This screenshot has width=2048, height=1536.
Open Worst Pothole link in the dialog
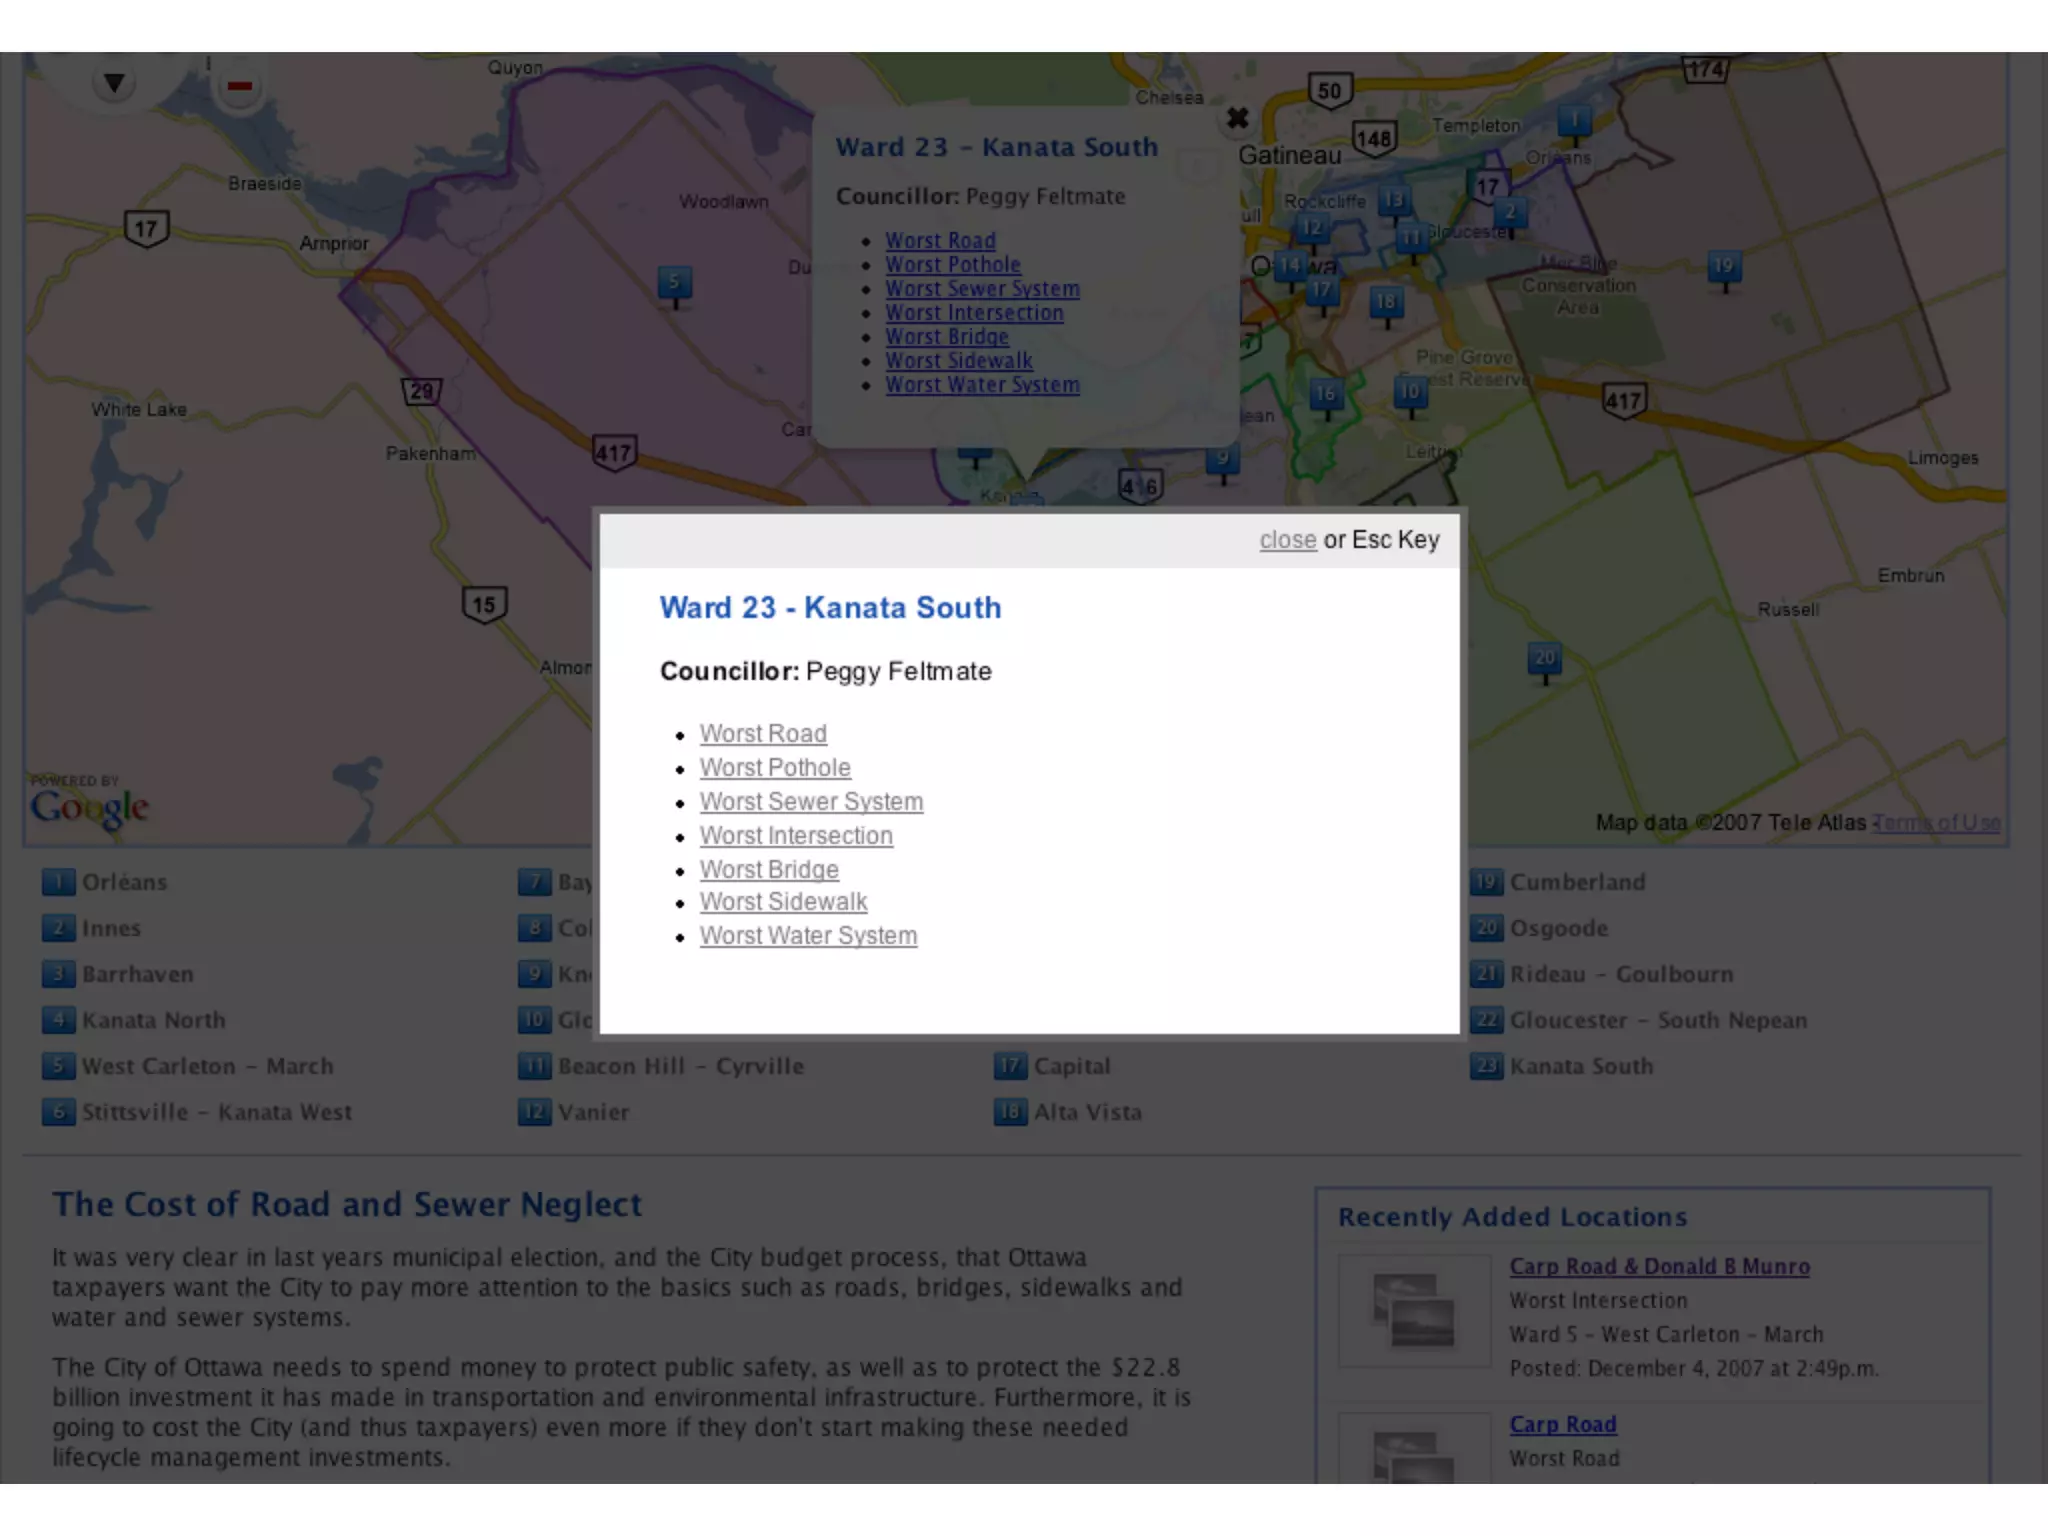(x=775, y=768)
